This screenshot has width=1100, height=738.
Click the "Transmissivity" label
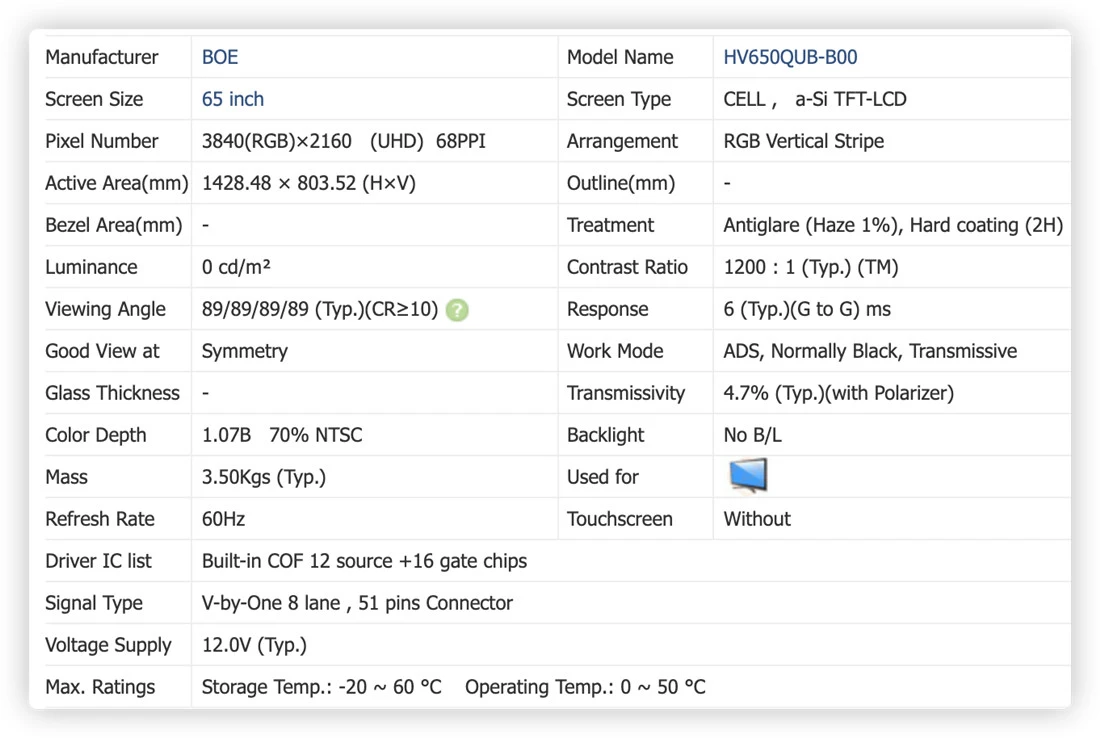point(626,393)
